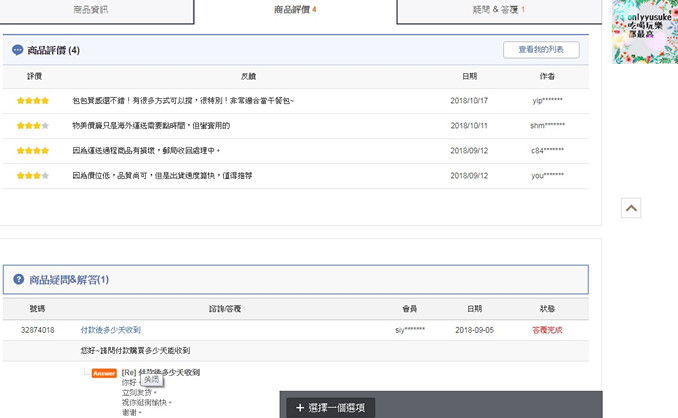Open the 疑問 & 答覆 tab
This screenshot has height=418, width=678.
coord(499,10)
